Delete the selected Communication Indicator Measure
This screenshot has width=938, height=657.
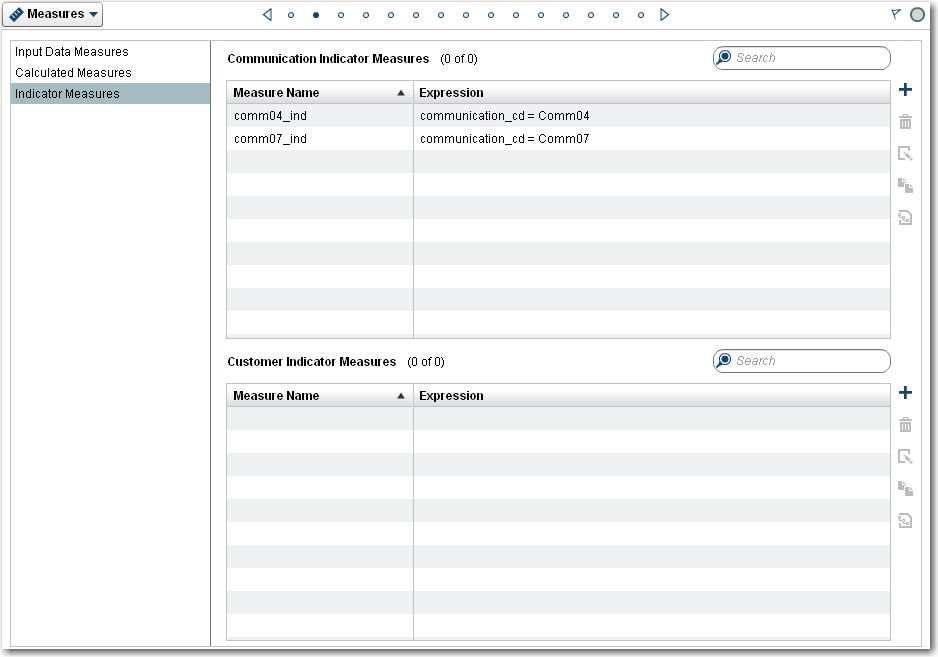pos(905,121)
